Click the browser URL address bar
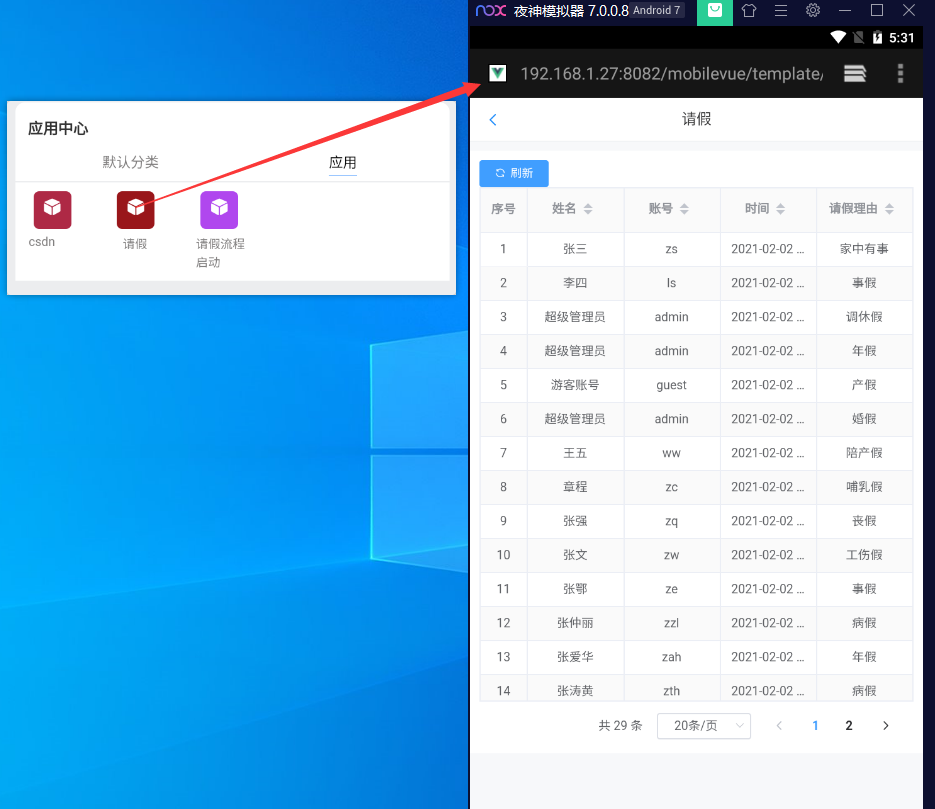The height and width of the screenshot is (809, 935). point(671,73)
